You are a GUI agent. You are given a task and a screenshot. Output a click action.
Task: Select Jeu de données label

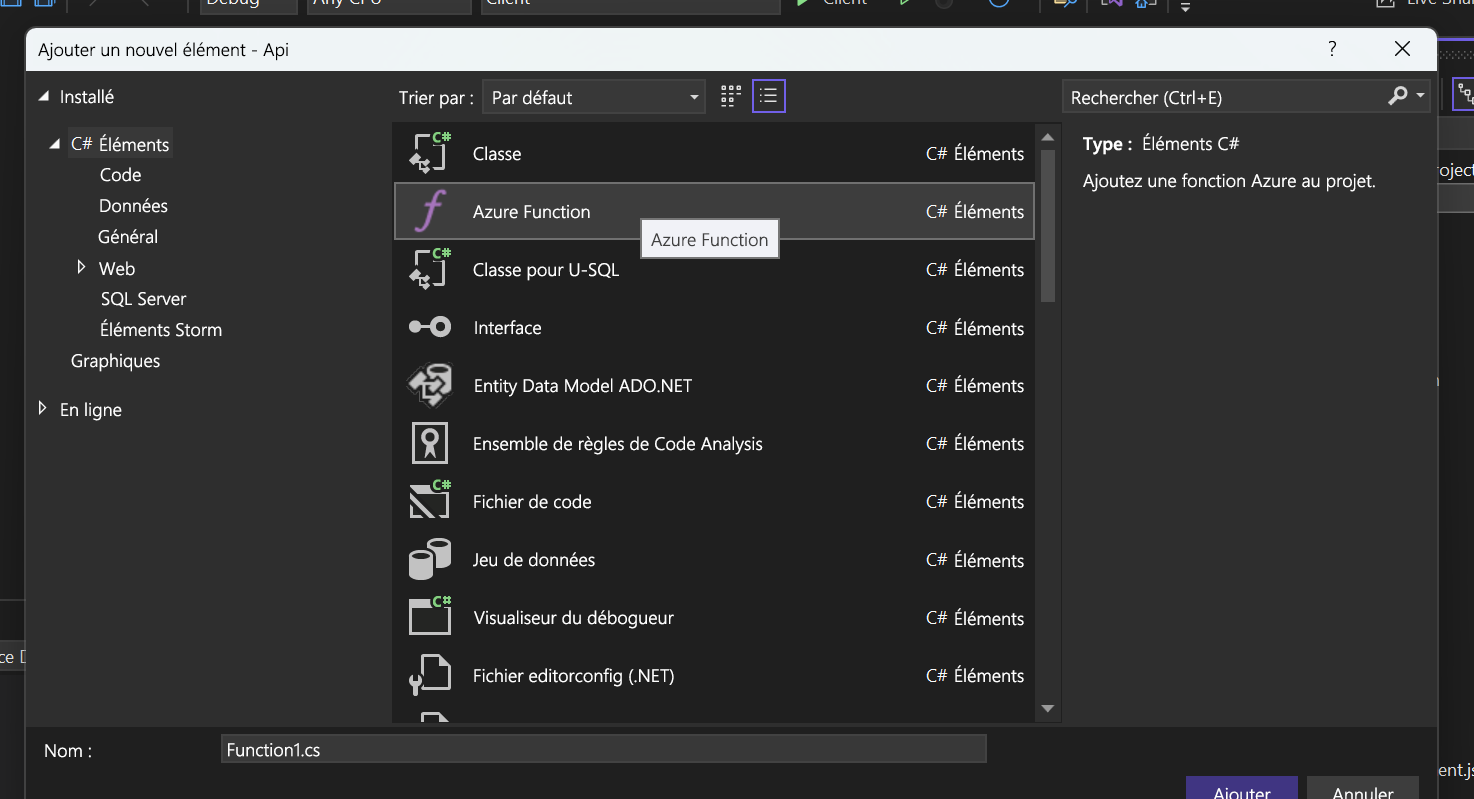(534, 560)
